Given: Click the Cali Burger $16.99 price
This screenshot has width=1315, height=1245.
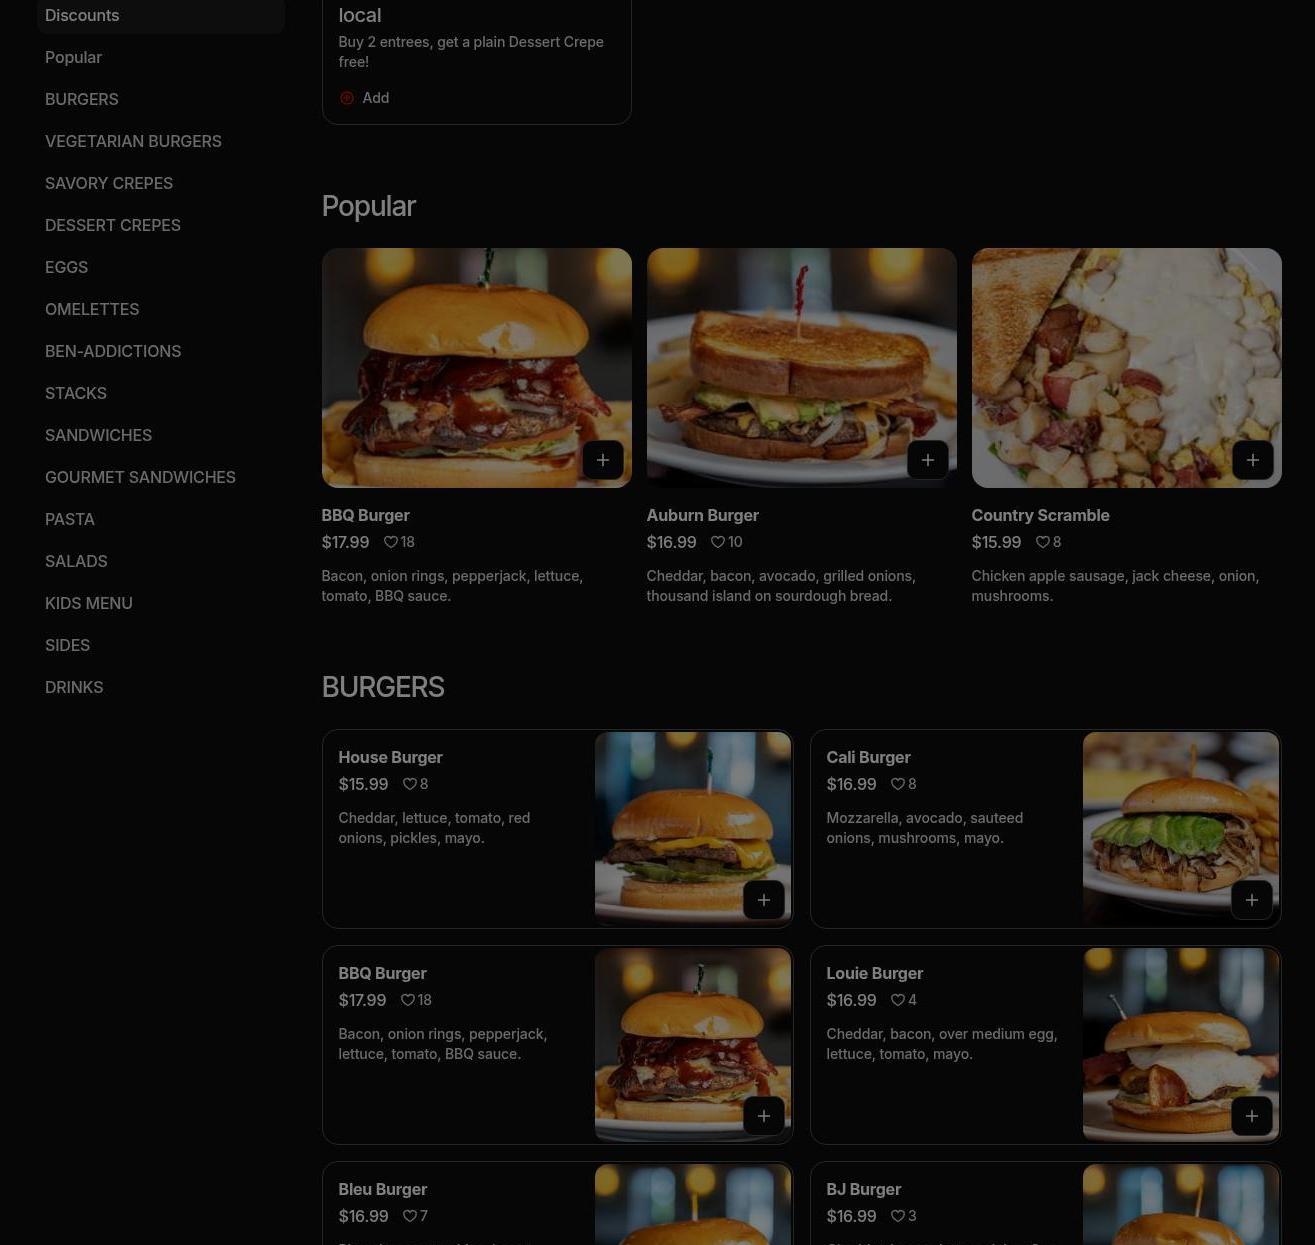Looking at the screenshot, I should coord(851,785).
